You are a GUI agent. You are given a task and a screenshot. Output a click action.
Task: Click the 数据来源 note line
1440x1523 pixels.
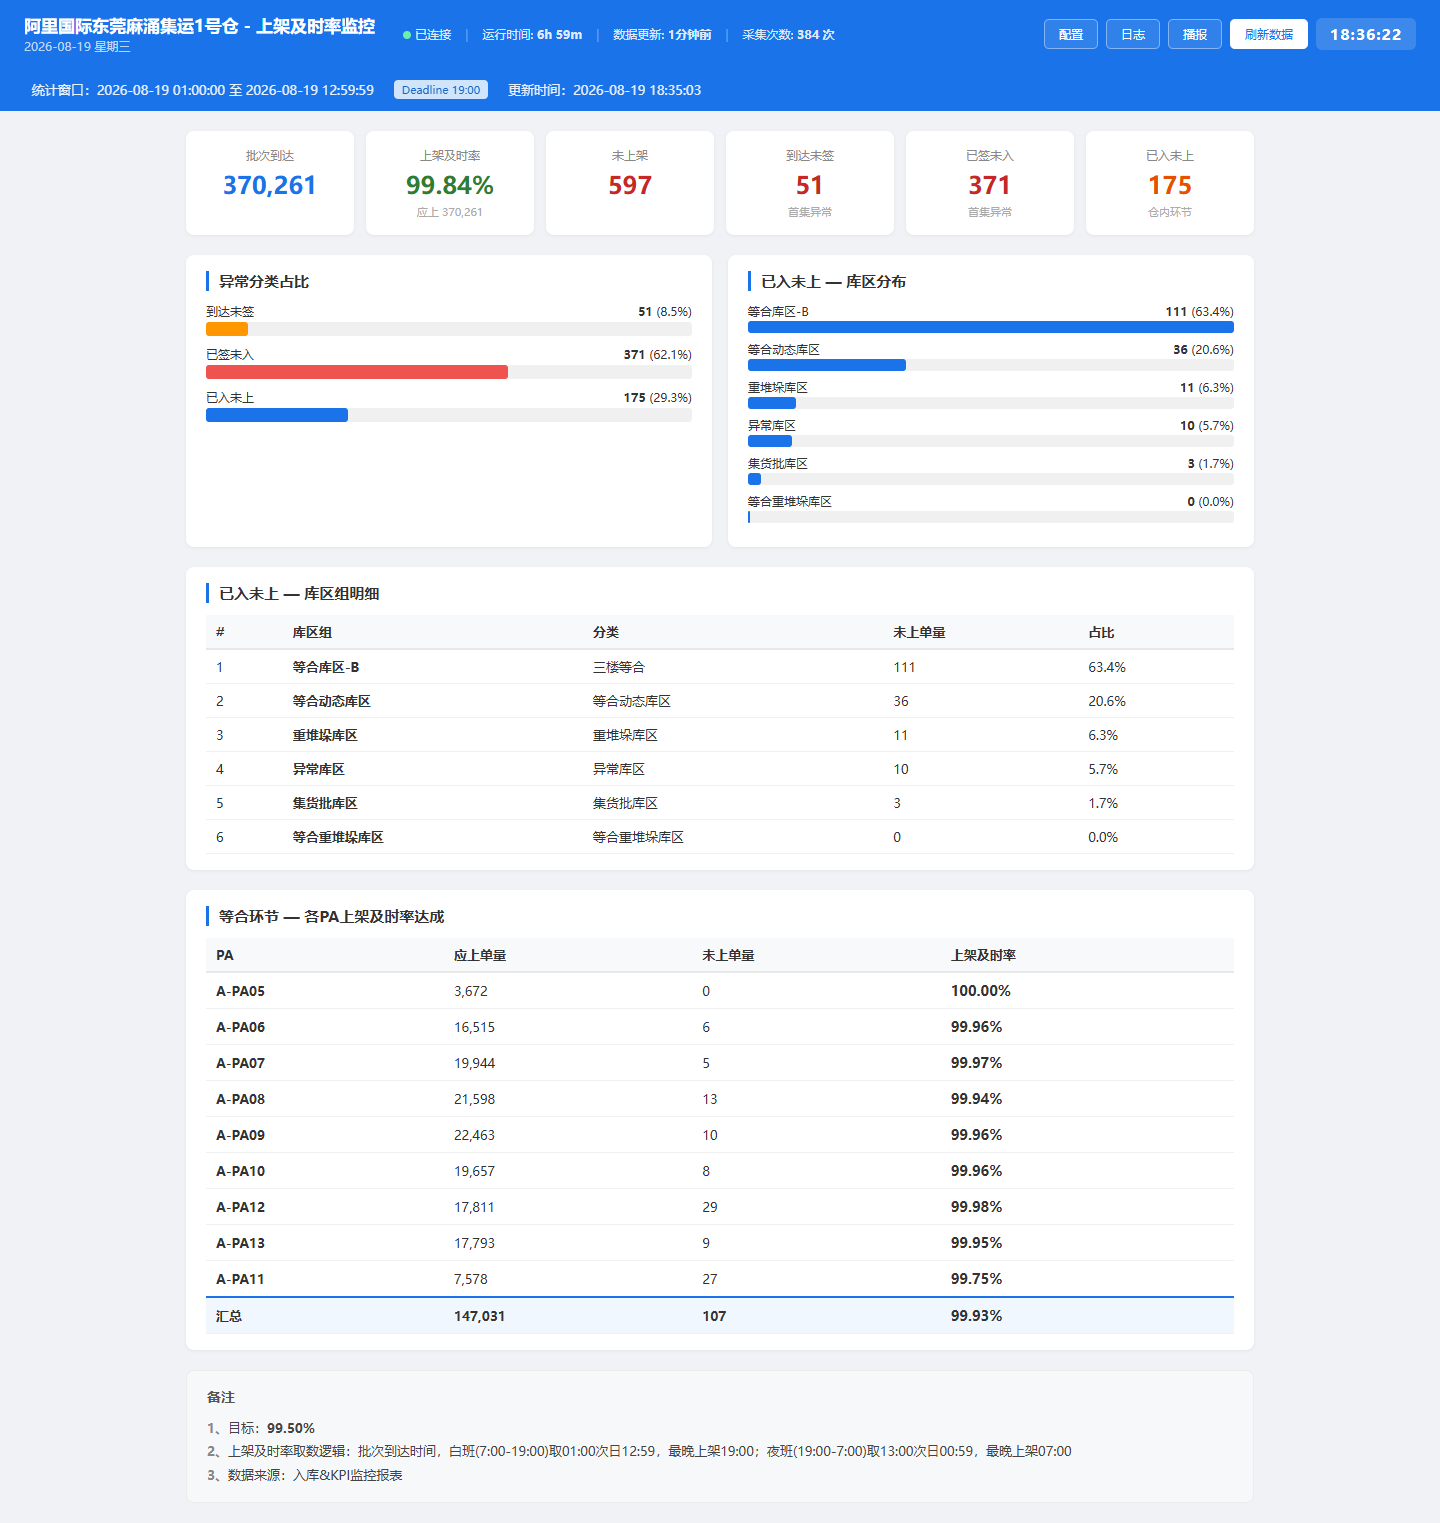coord(305,1475)
